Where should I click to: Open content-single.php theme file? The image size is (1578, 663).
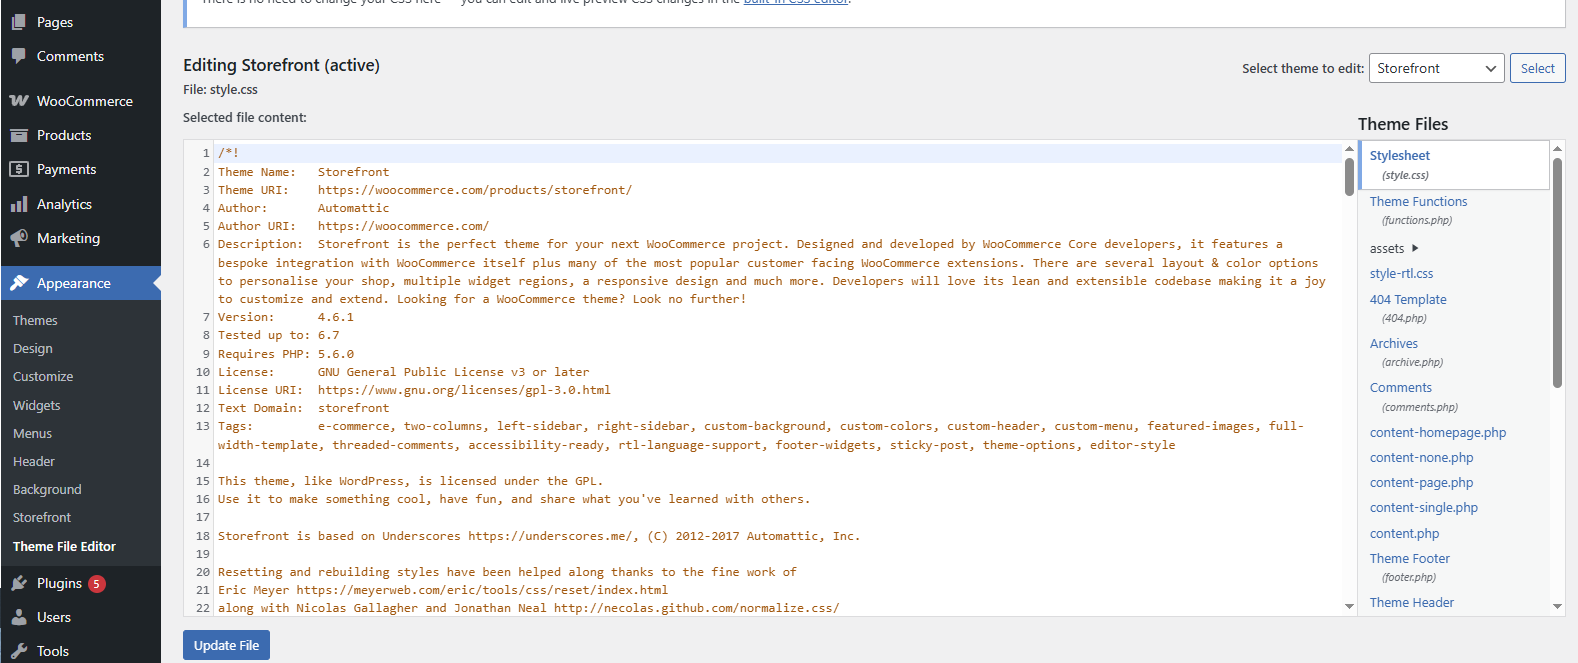pos(1424,507)
